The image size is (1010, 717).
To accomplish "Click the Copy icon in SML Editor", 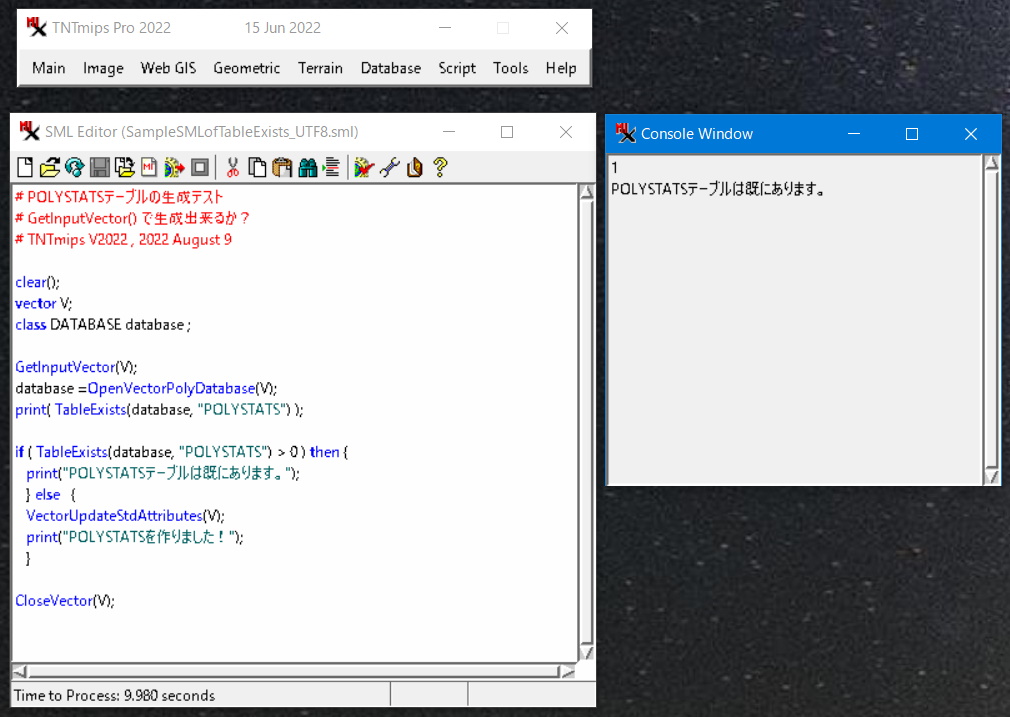I will tap(257, 168).
